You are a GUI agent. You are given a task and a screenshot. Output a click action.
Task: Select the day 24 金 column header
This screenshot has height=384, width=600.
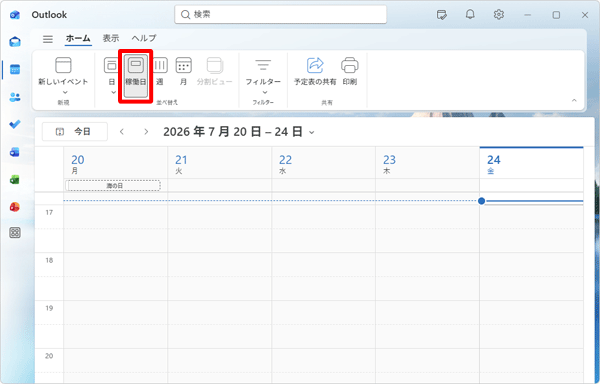(532, 164)
